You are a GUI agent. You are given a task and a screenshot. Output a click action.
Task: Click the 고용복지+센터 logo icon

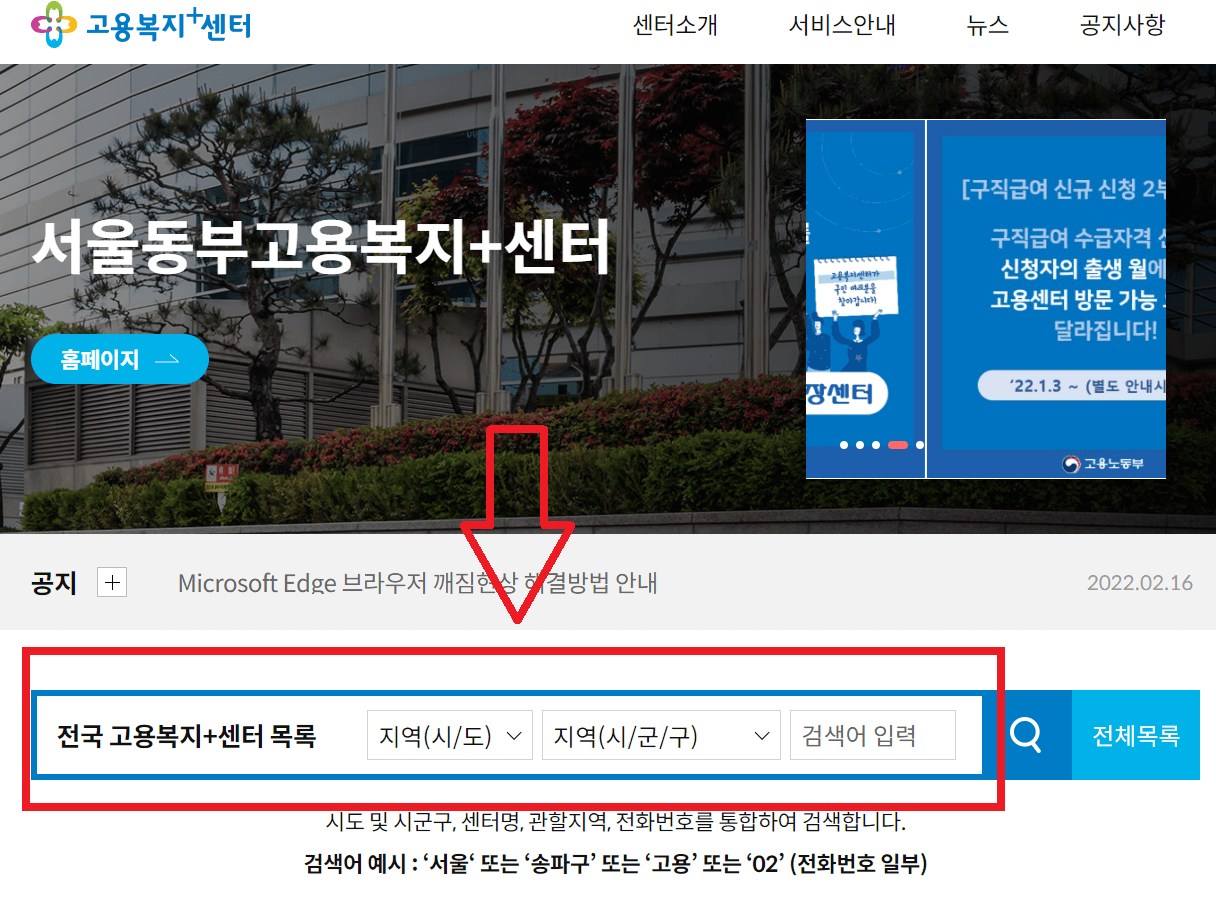click(52, 27)
